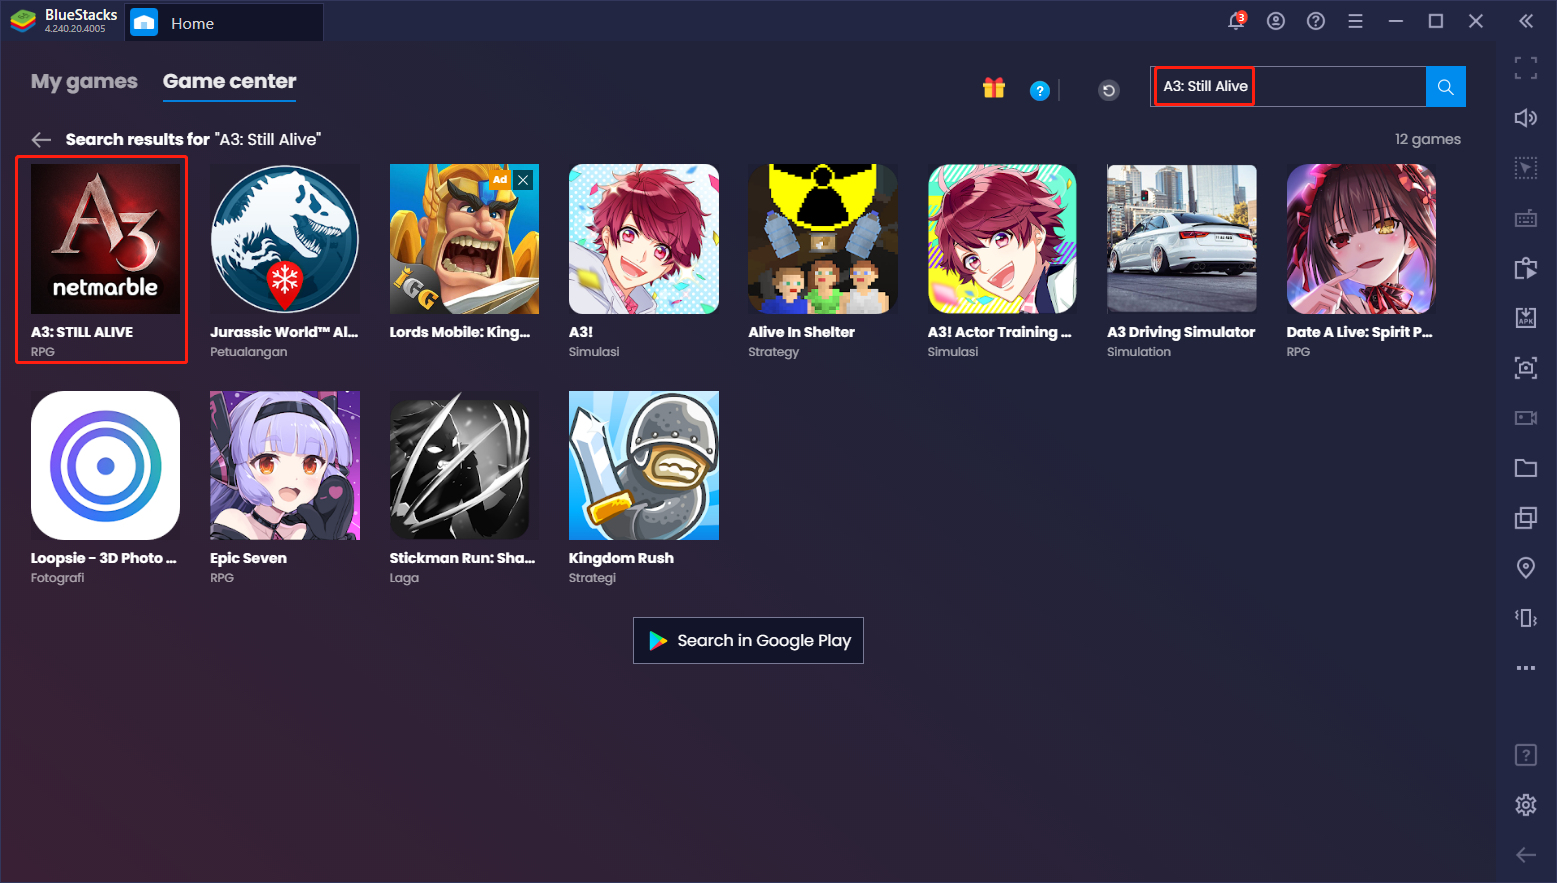Click the volume speaker icon in sidebar

point(1526,118)
